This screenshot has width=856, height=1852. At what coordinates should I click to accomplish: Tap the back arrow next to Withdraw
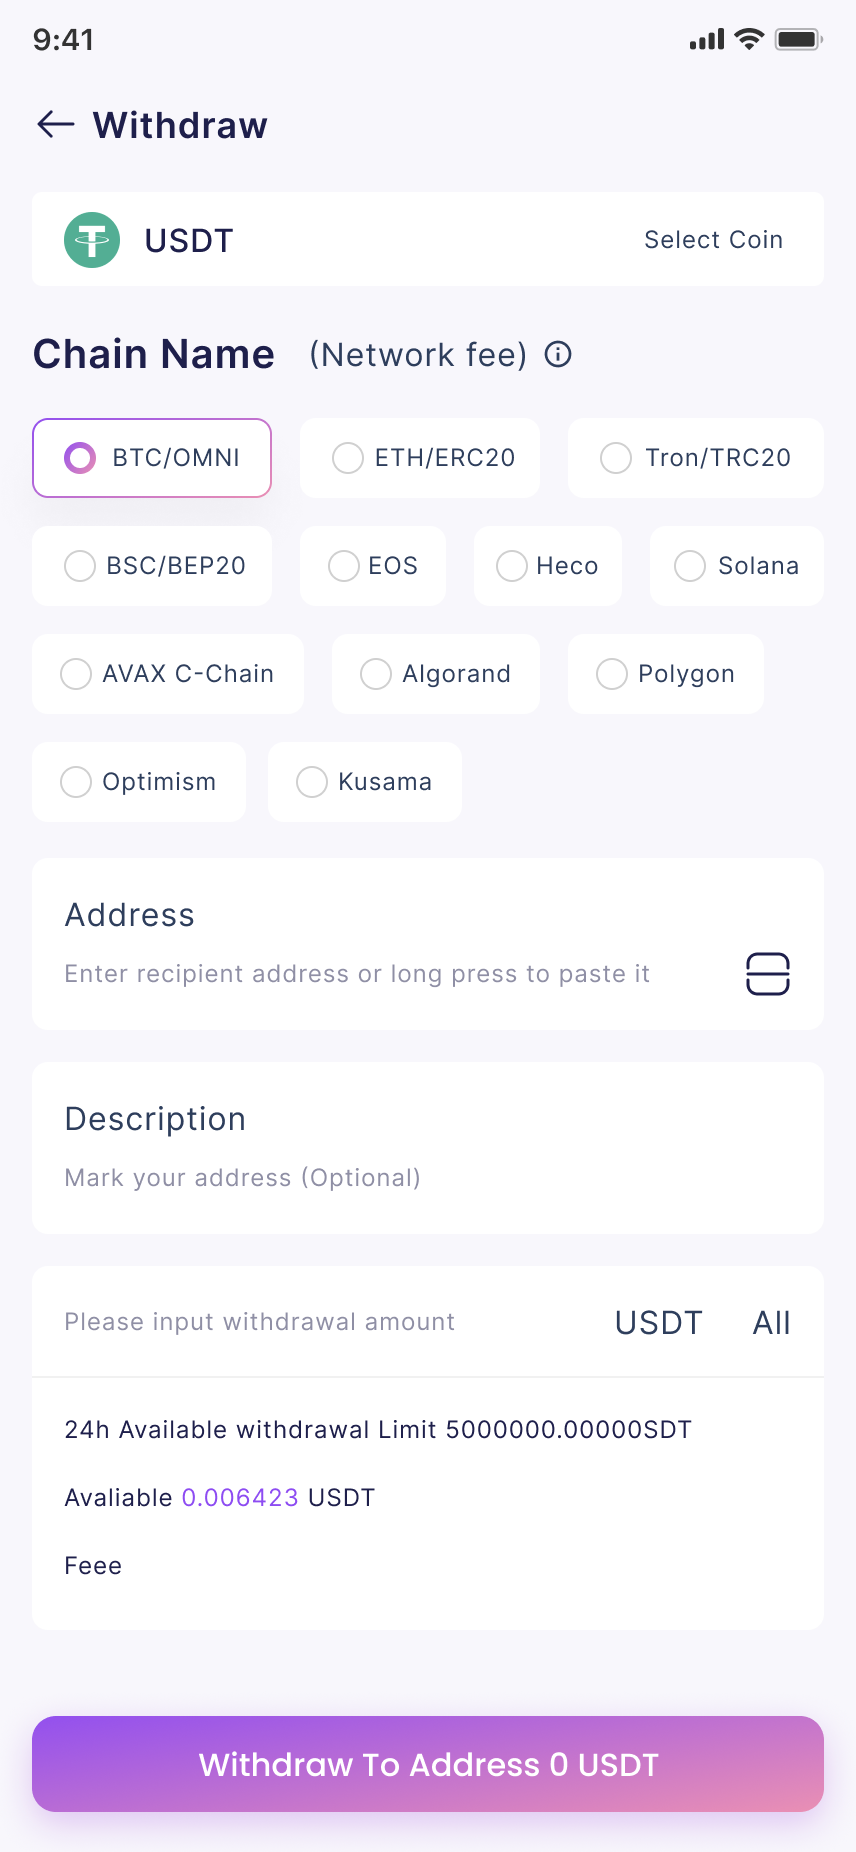(56, 124)
